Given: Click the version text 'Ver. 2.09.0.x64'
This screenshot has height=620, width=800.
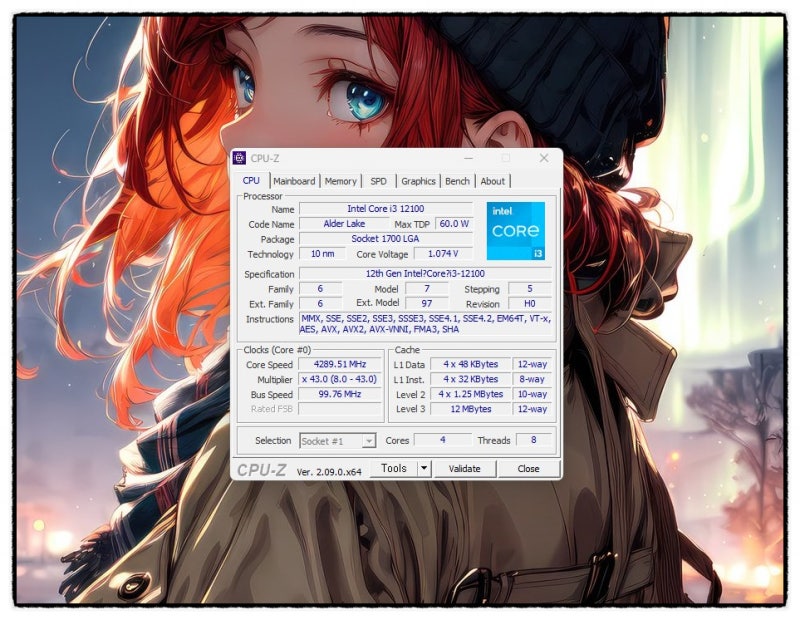Looking at the screenshot, I should click(x=329, y=472).
